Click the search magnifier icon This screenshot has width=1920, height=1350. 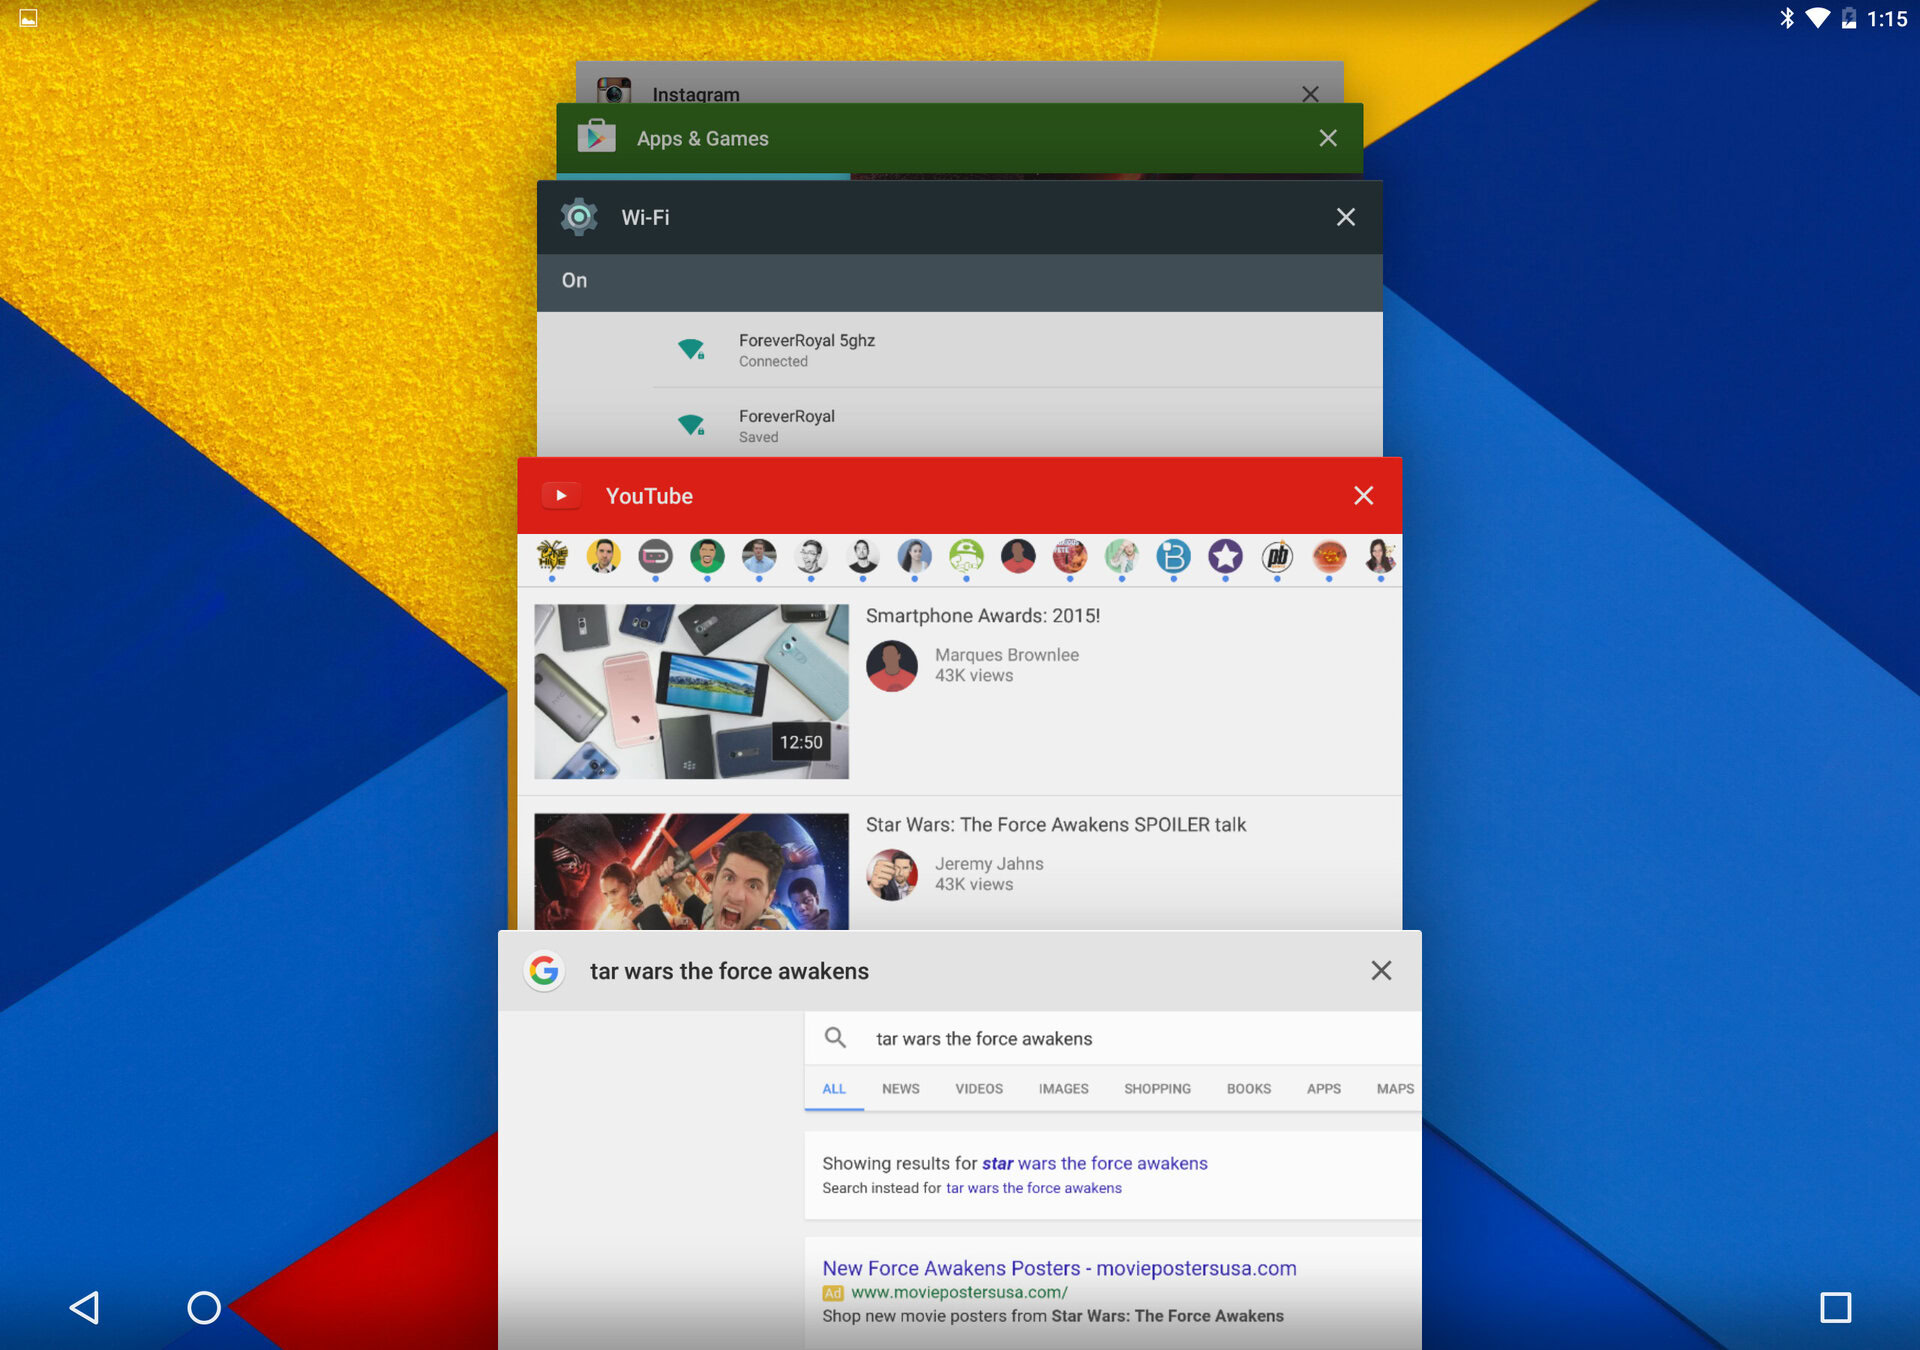(x=835, y=1038)
